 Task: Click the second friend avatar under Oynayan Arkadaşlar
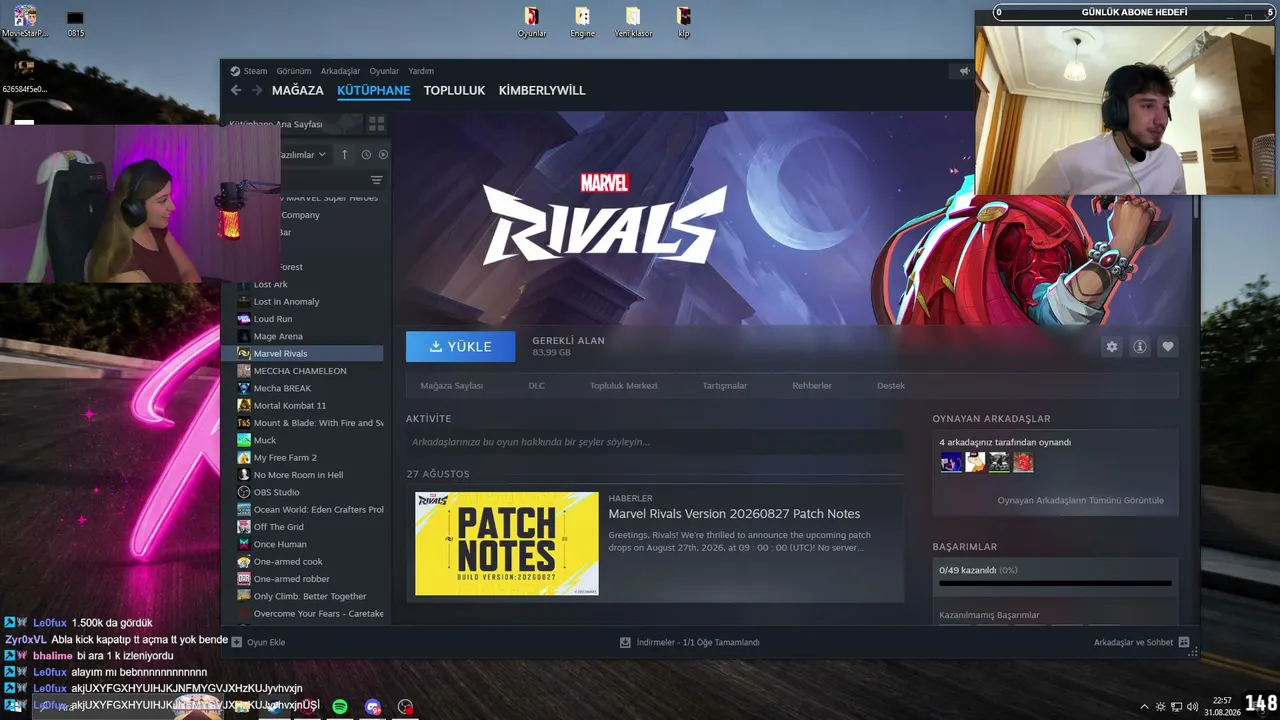coord(975,462)
